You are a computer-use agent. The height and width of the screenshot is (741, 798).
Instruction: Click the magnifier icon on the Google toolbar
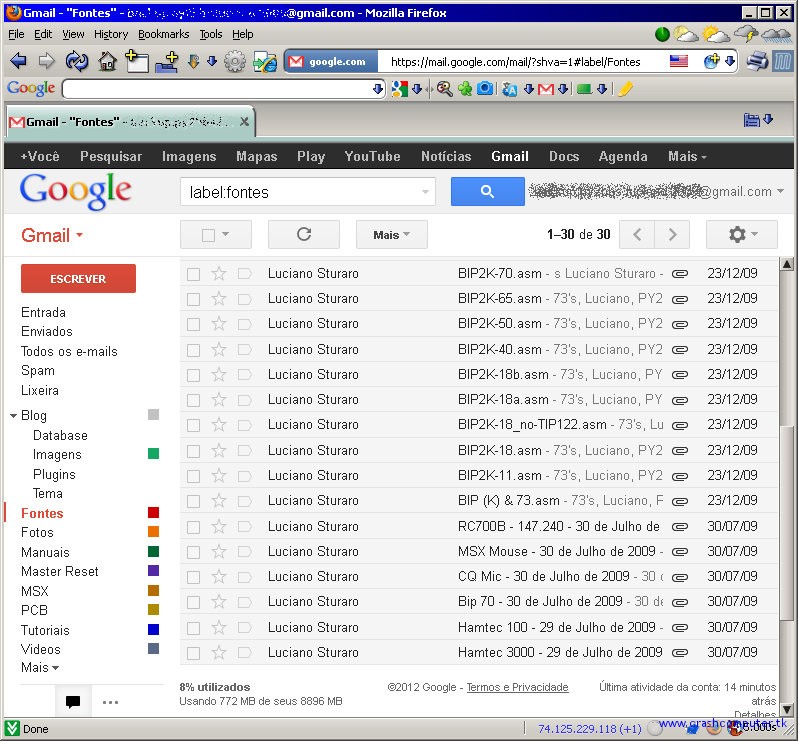444,89
